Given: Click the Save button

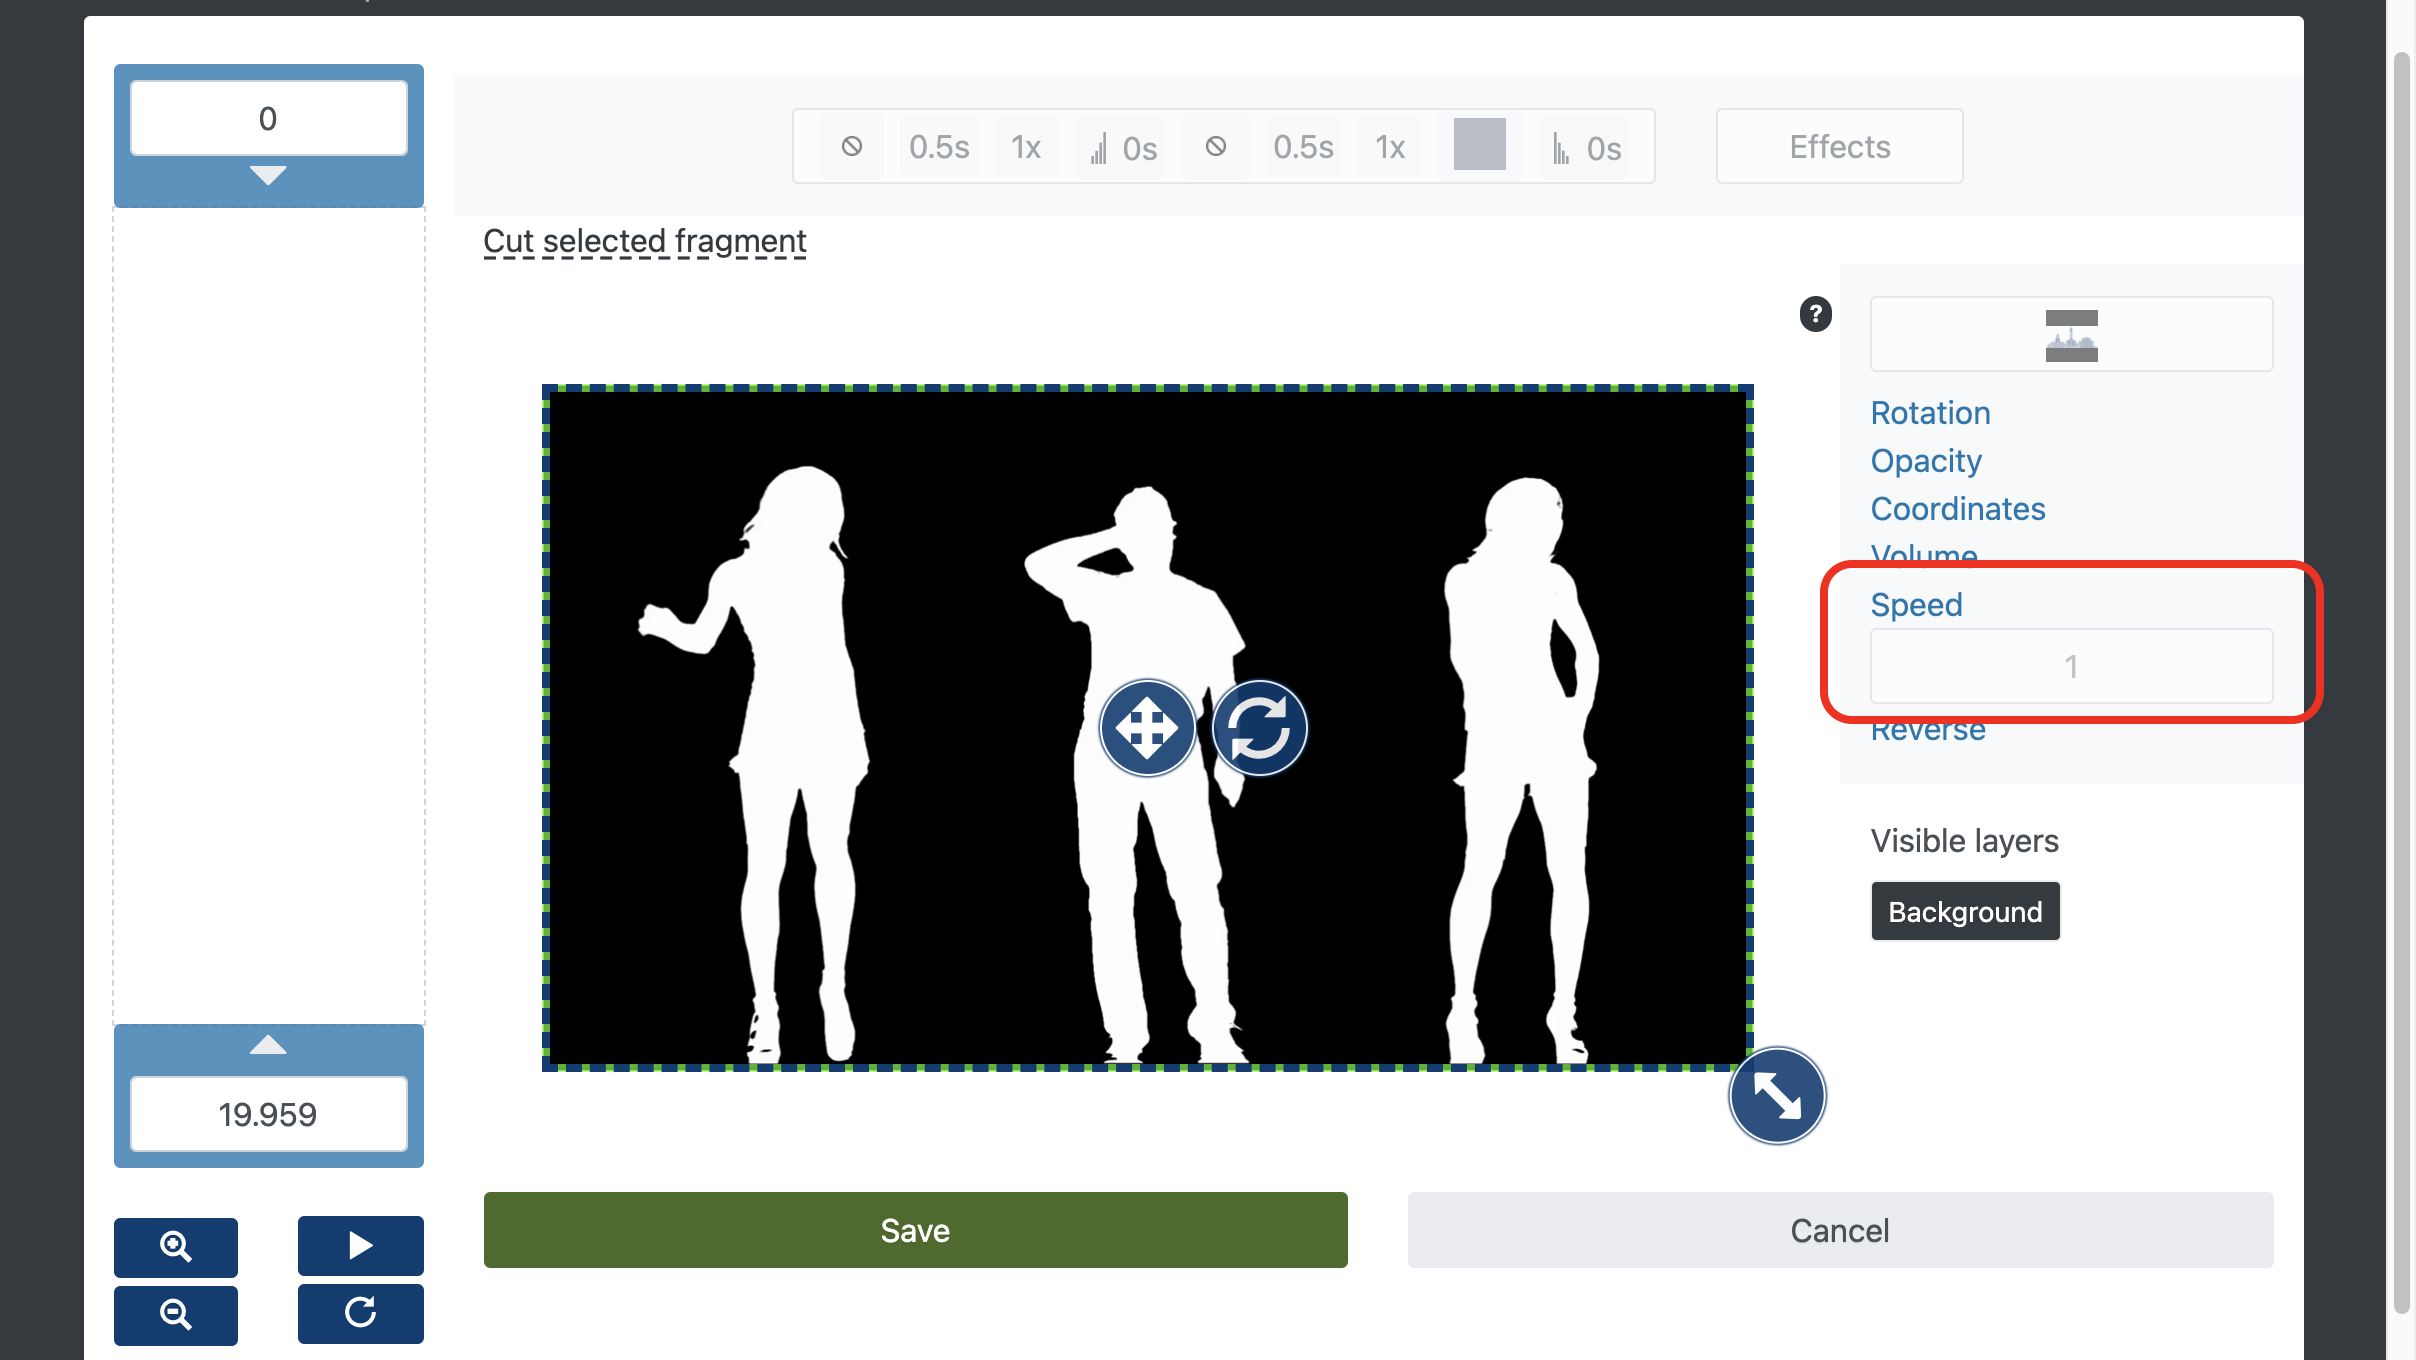Looking at the screenshot, I should point(916,1231).
